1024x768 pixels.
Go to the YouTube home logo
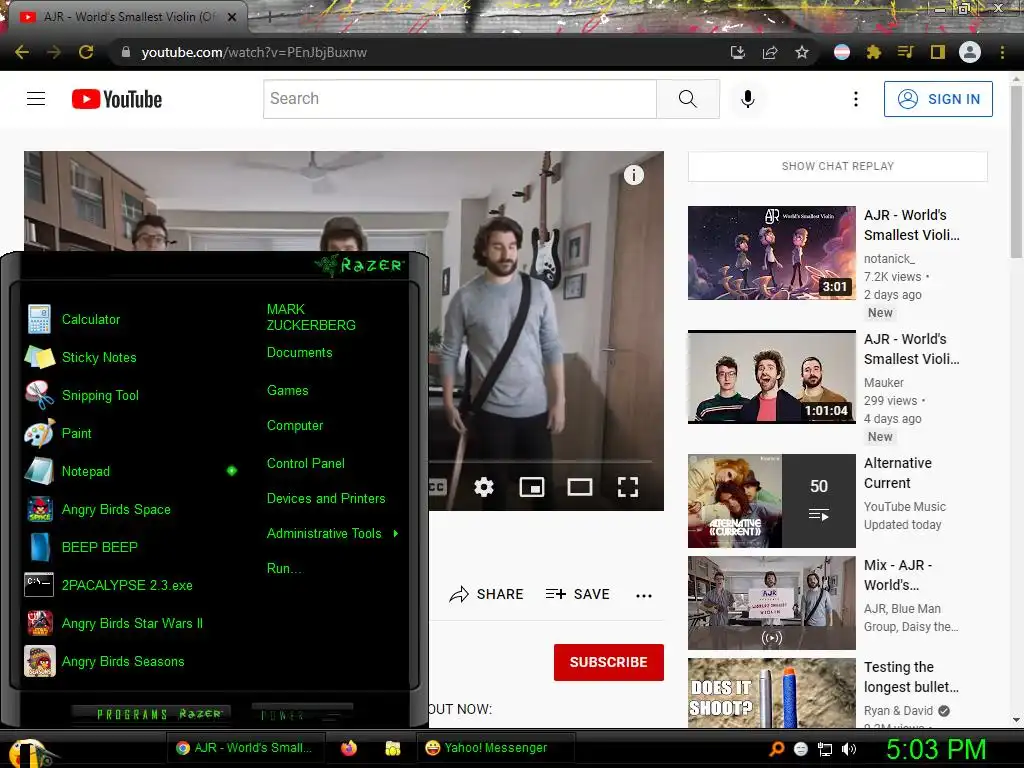pos(117,99)
